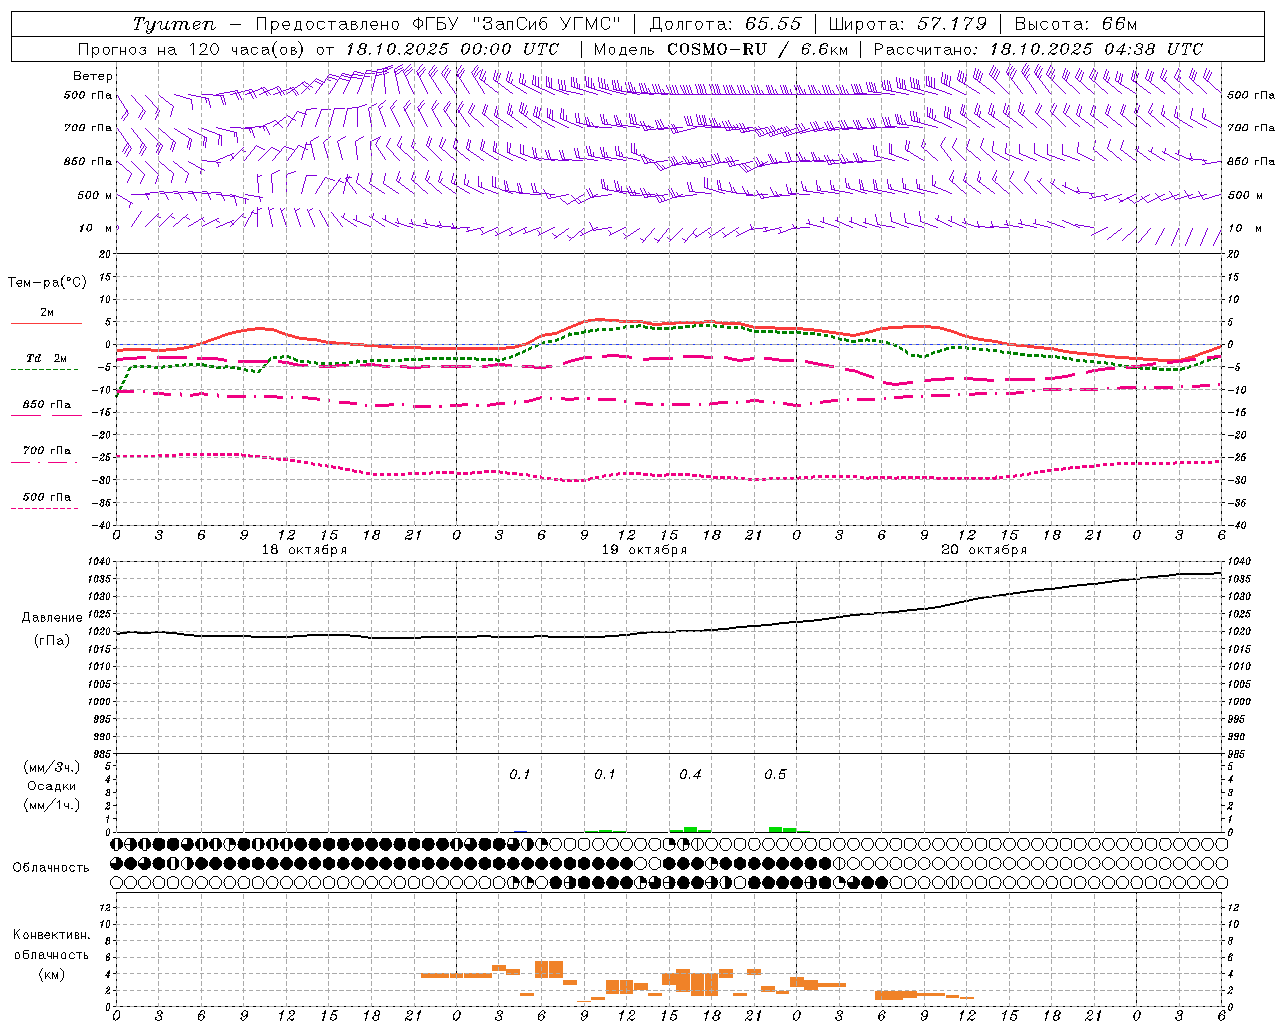1280x1024 pixels.
Task: Select the 'Широта: 57.179' header field
Action: (x=907, y=24)
